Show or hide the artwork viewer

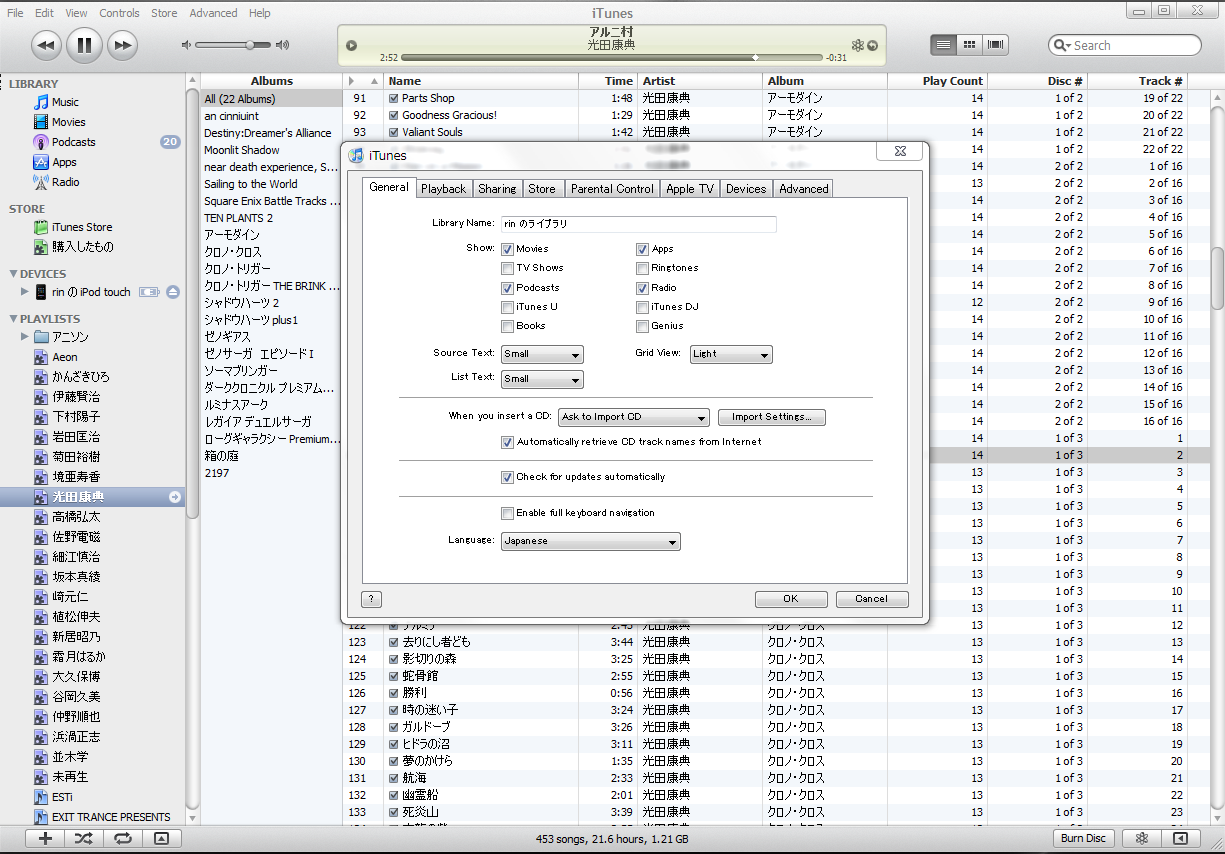pos(162,838)
